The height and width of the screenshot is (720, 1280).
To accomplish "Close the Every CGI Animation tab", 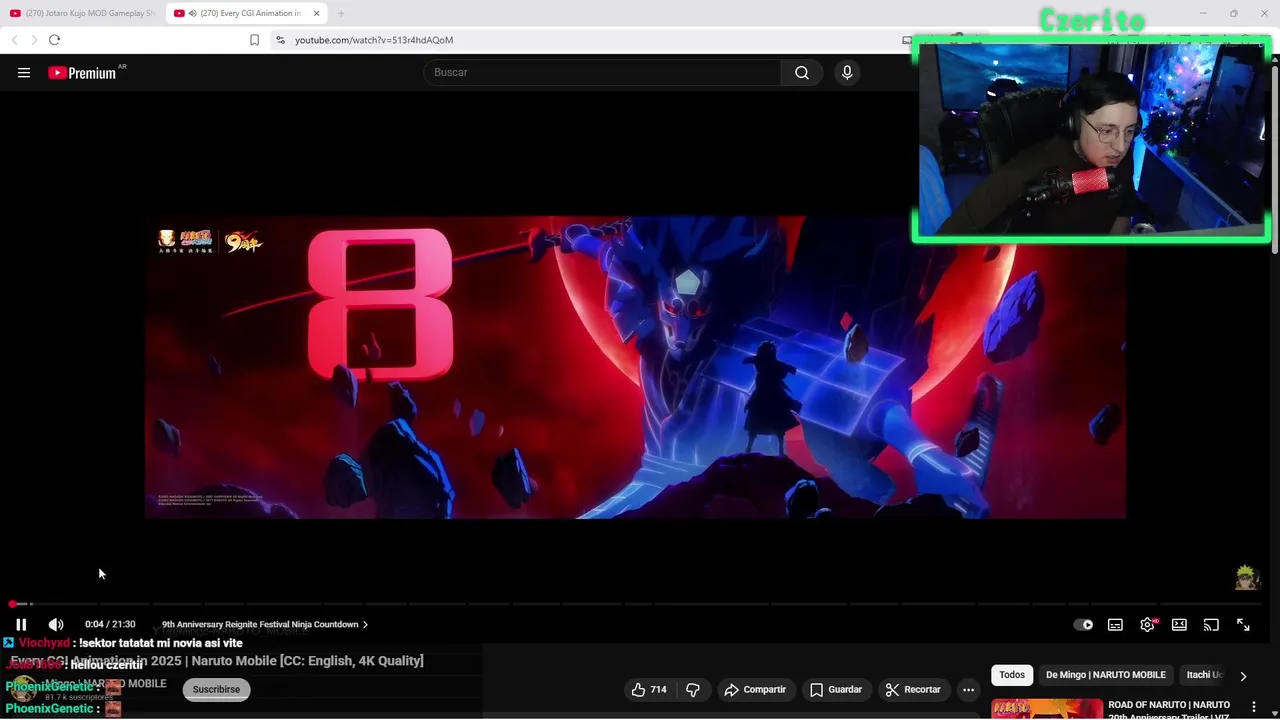I will click(x=317, y=13).
